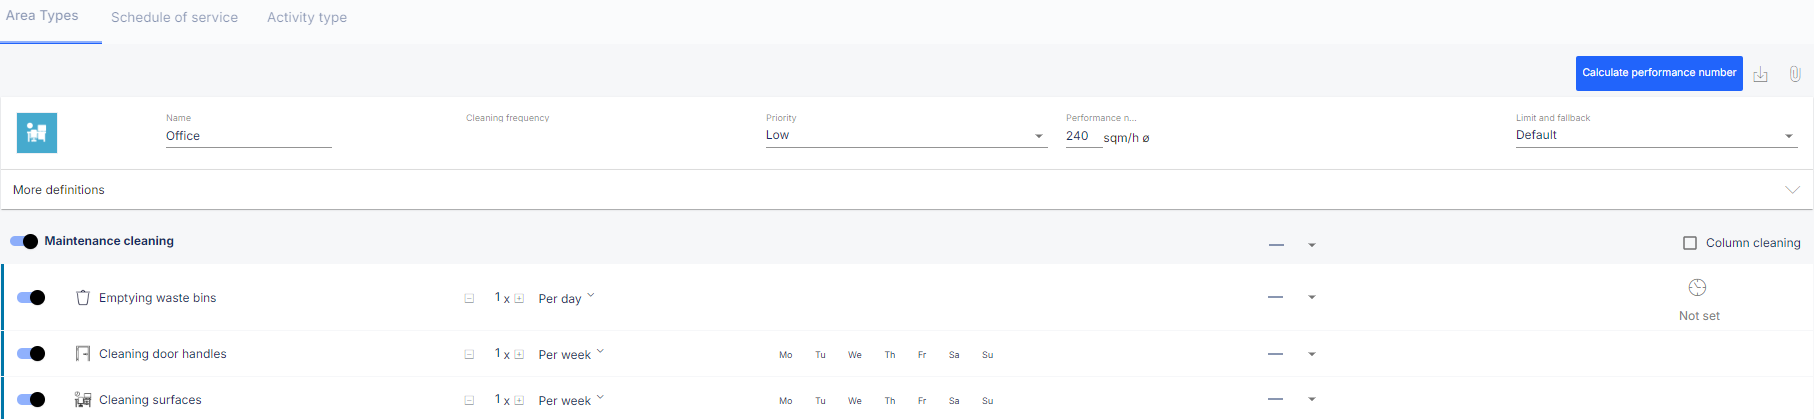Click the download icon beside Calculate button
This screenshot has height=419, width=1814.
pos(1760,75)
